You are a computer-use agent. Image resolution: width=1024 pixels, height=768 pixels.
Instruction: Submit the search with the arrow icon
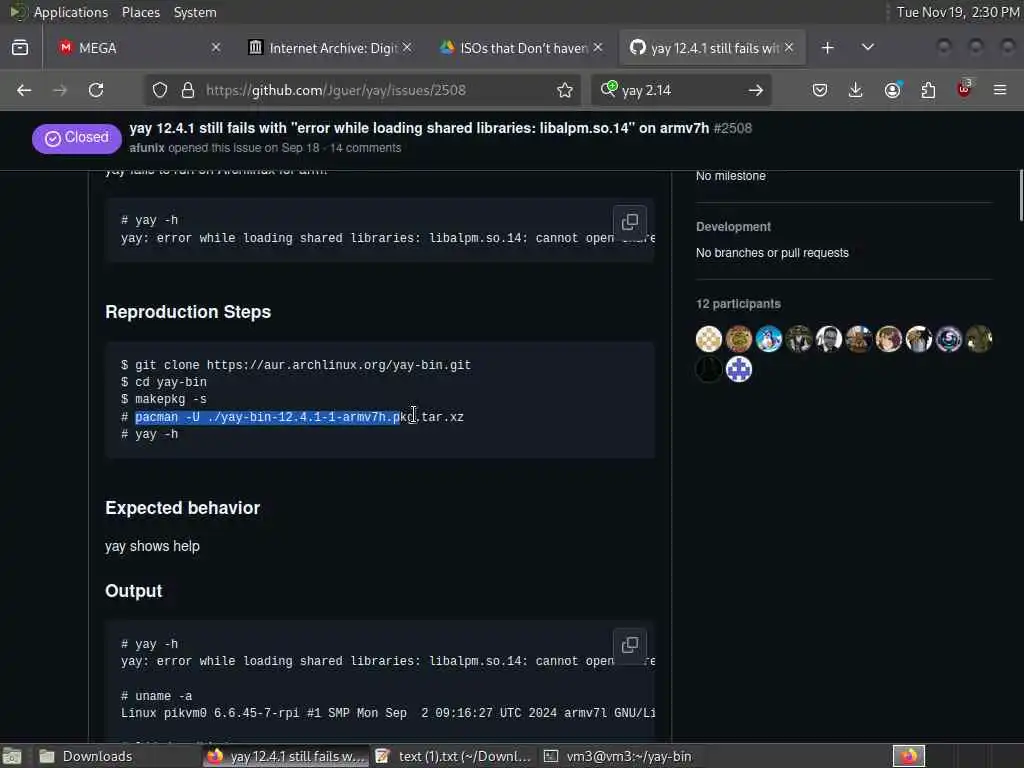(x=756, y=90)
